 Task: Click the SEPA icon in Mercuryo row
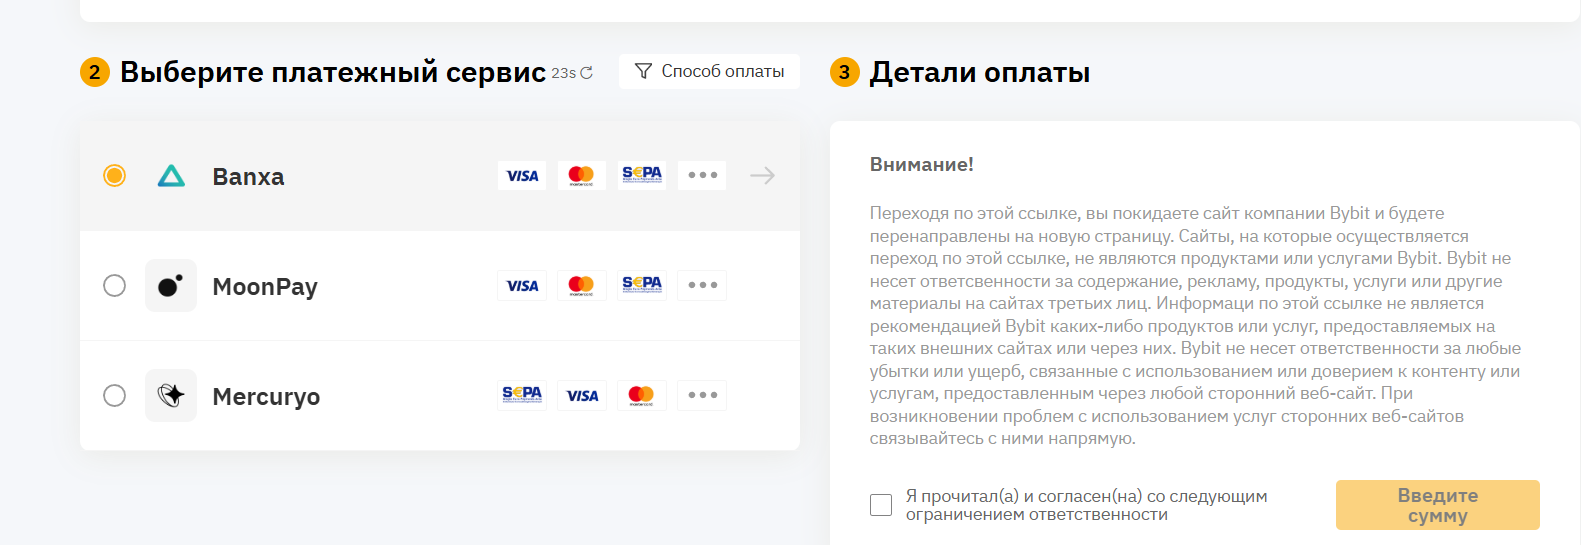(522, 395)
